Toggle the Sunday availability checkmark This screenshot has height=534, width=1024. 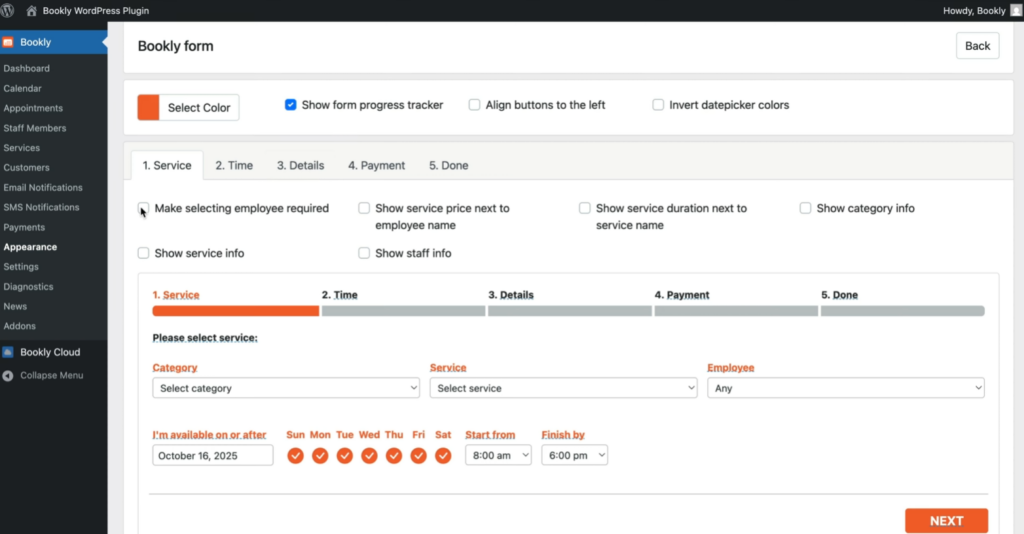[x=295, y=456]
